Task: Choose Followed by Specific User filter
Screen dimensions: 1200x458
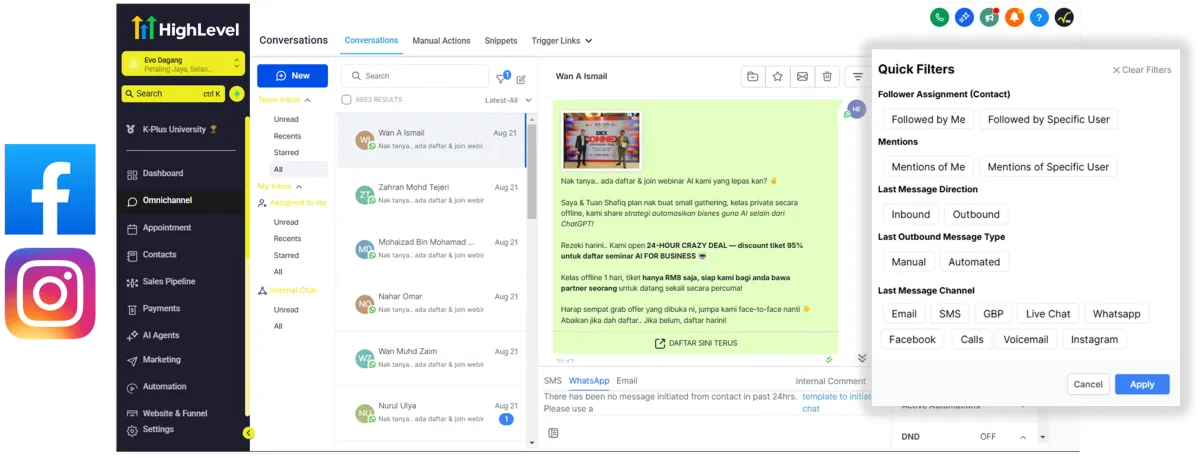Action: coord(1048,119)
